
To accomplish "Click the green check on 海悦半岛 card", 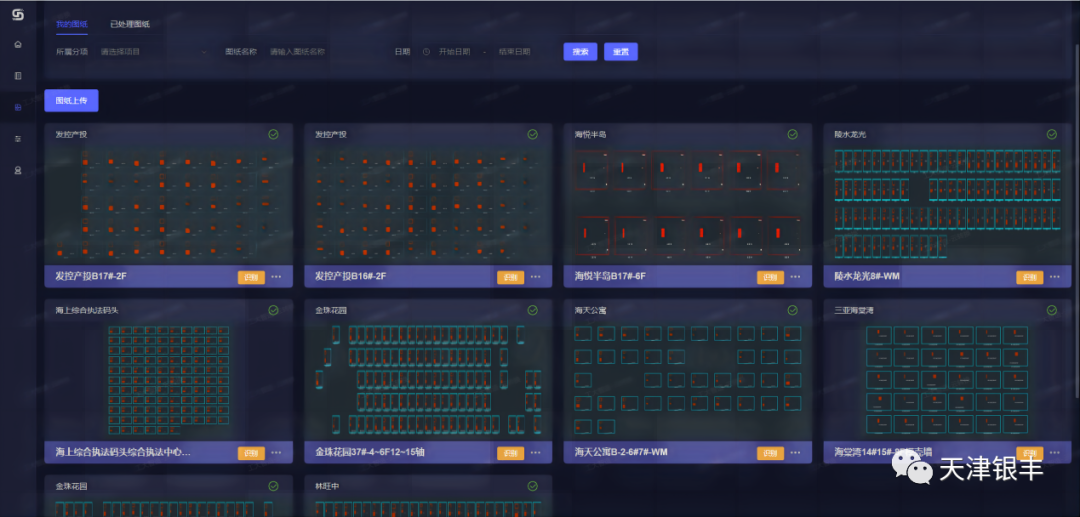I will pyautogui.click(x=792, y=134).
